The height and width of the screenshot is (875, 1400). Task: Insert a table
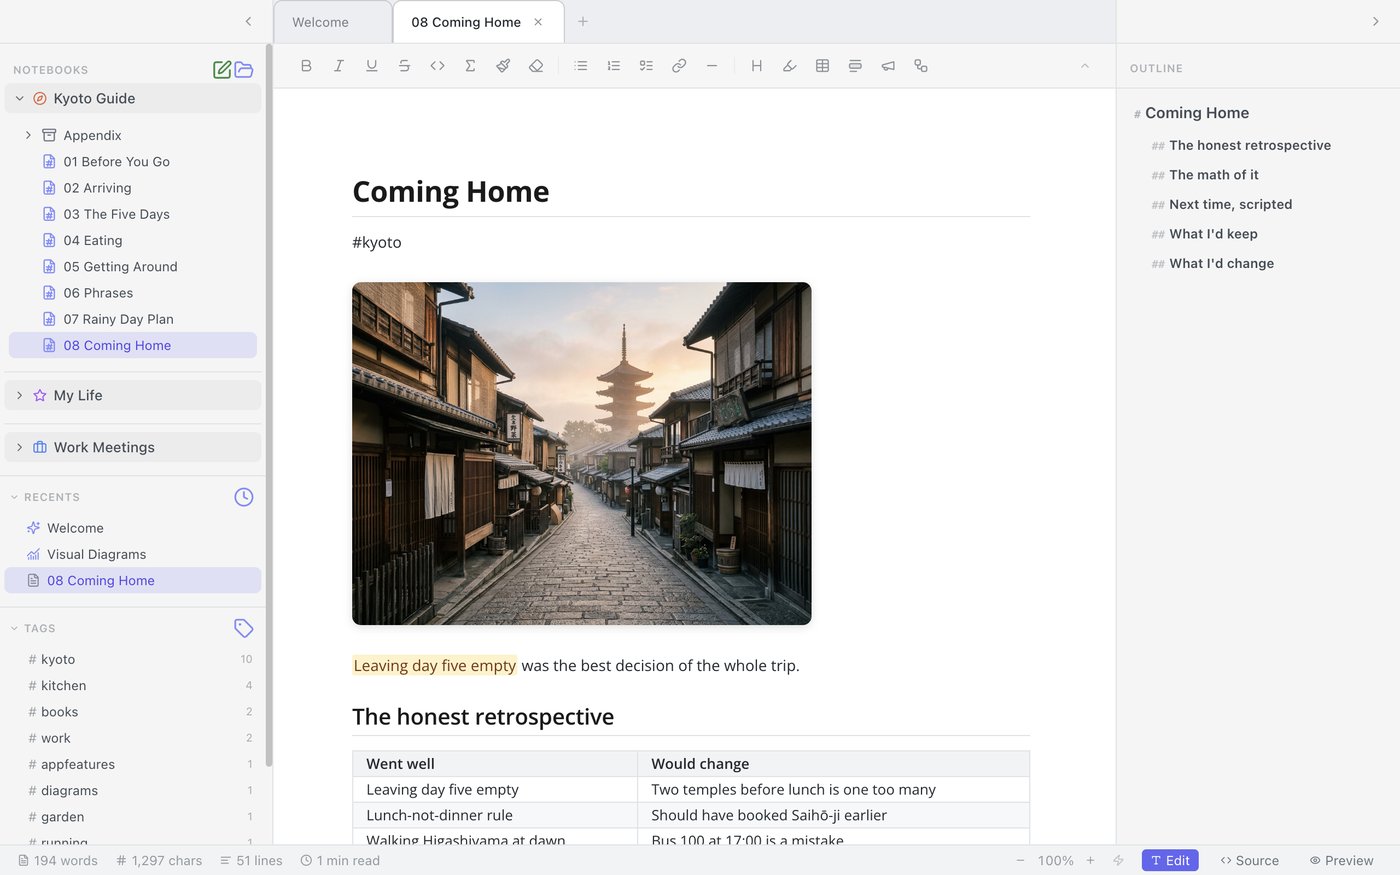[x=822, y=66]
